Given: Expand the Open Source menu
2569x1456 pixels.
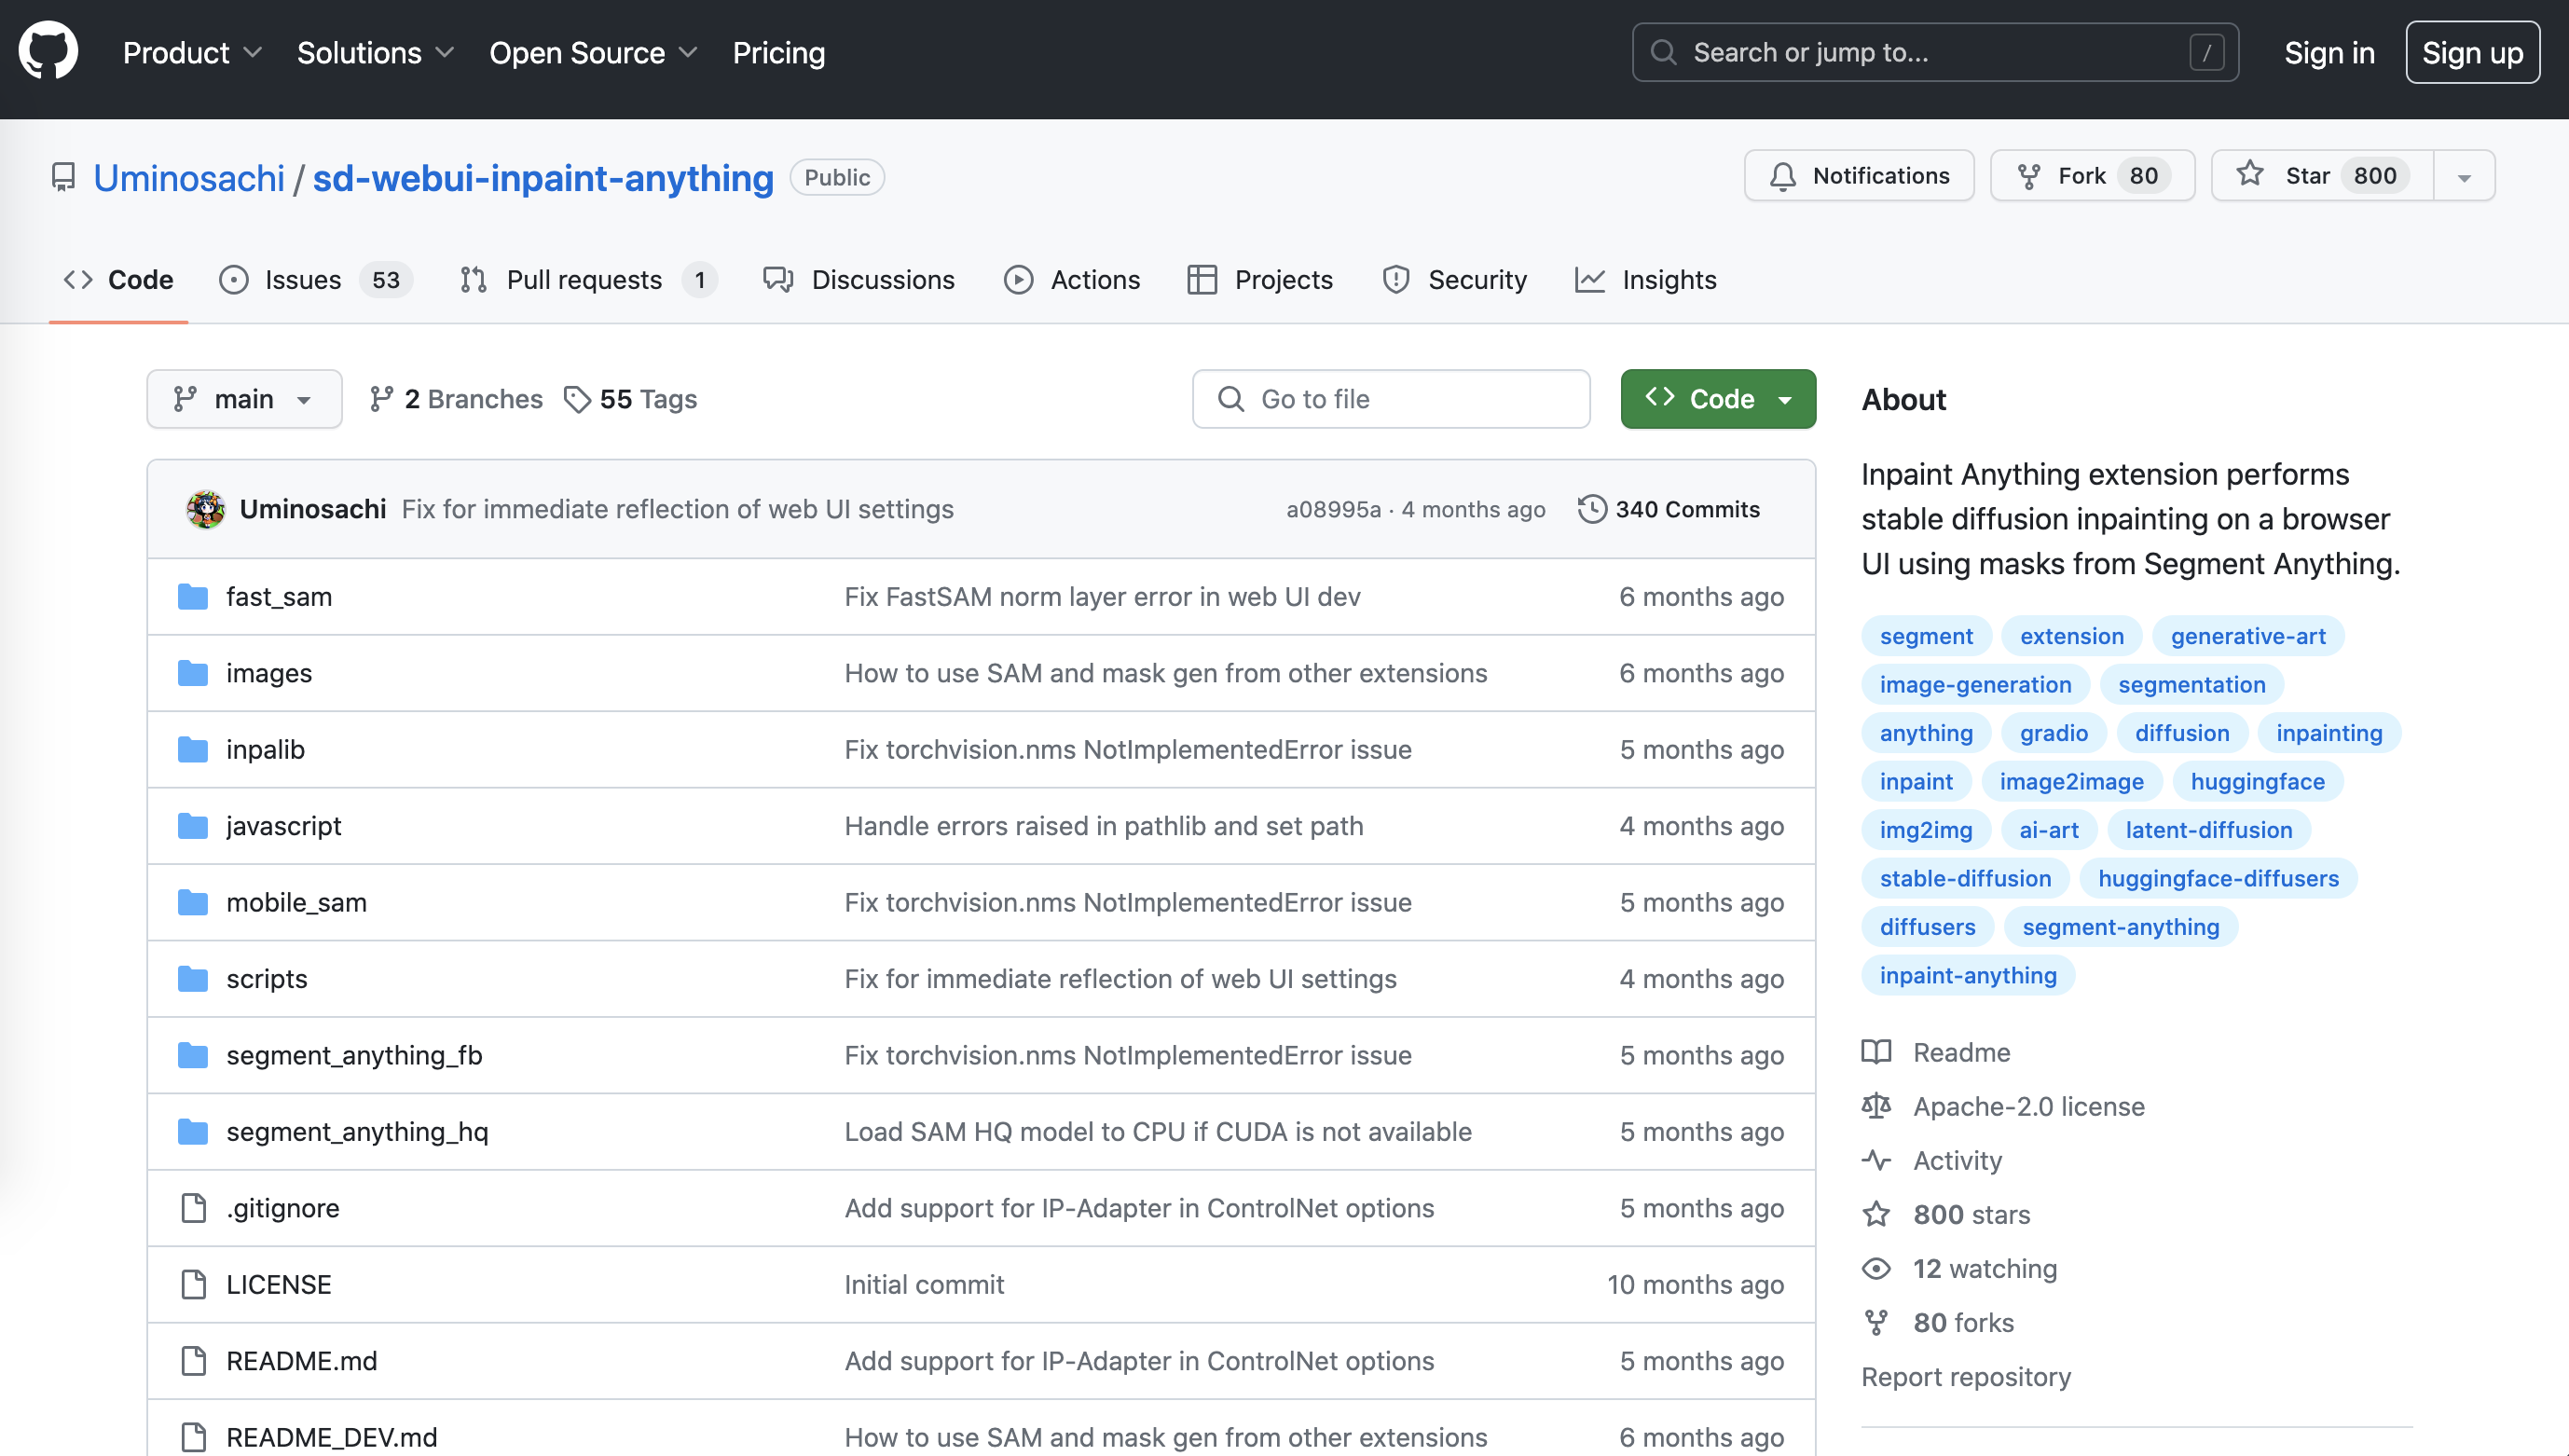Looking at the screenshot, I should point(593,53).
